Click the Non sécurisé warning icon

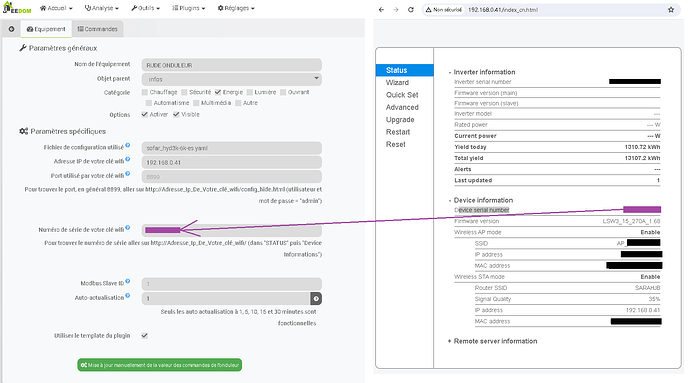[x=428, y=10]
